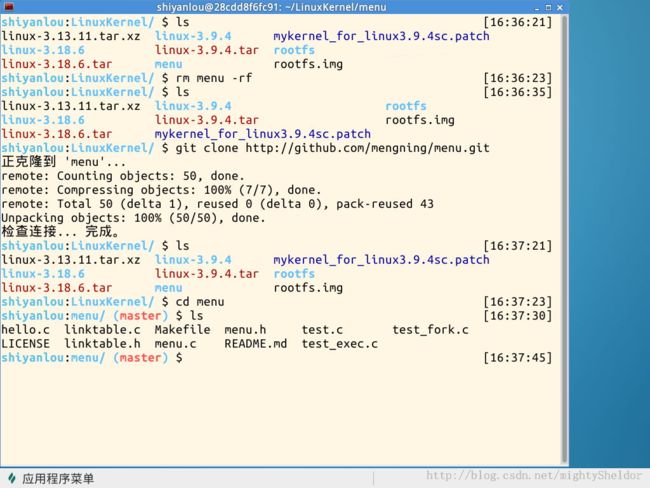The height and width of the screenshot is (488, 650).
Task: Click the timestamp [16:36:21]
Action: click(518, 22)
